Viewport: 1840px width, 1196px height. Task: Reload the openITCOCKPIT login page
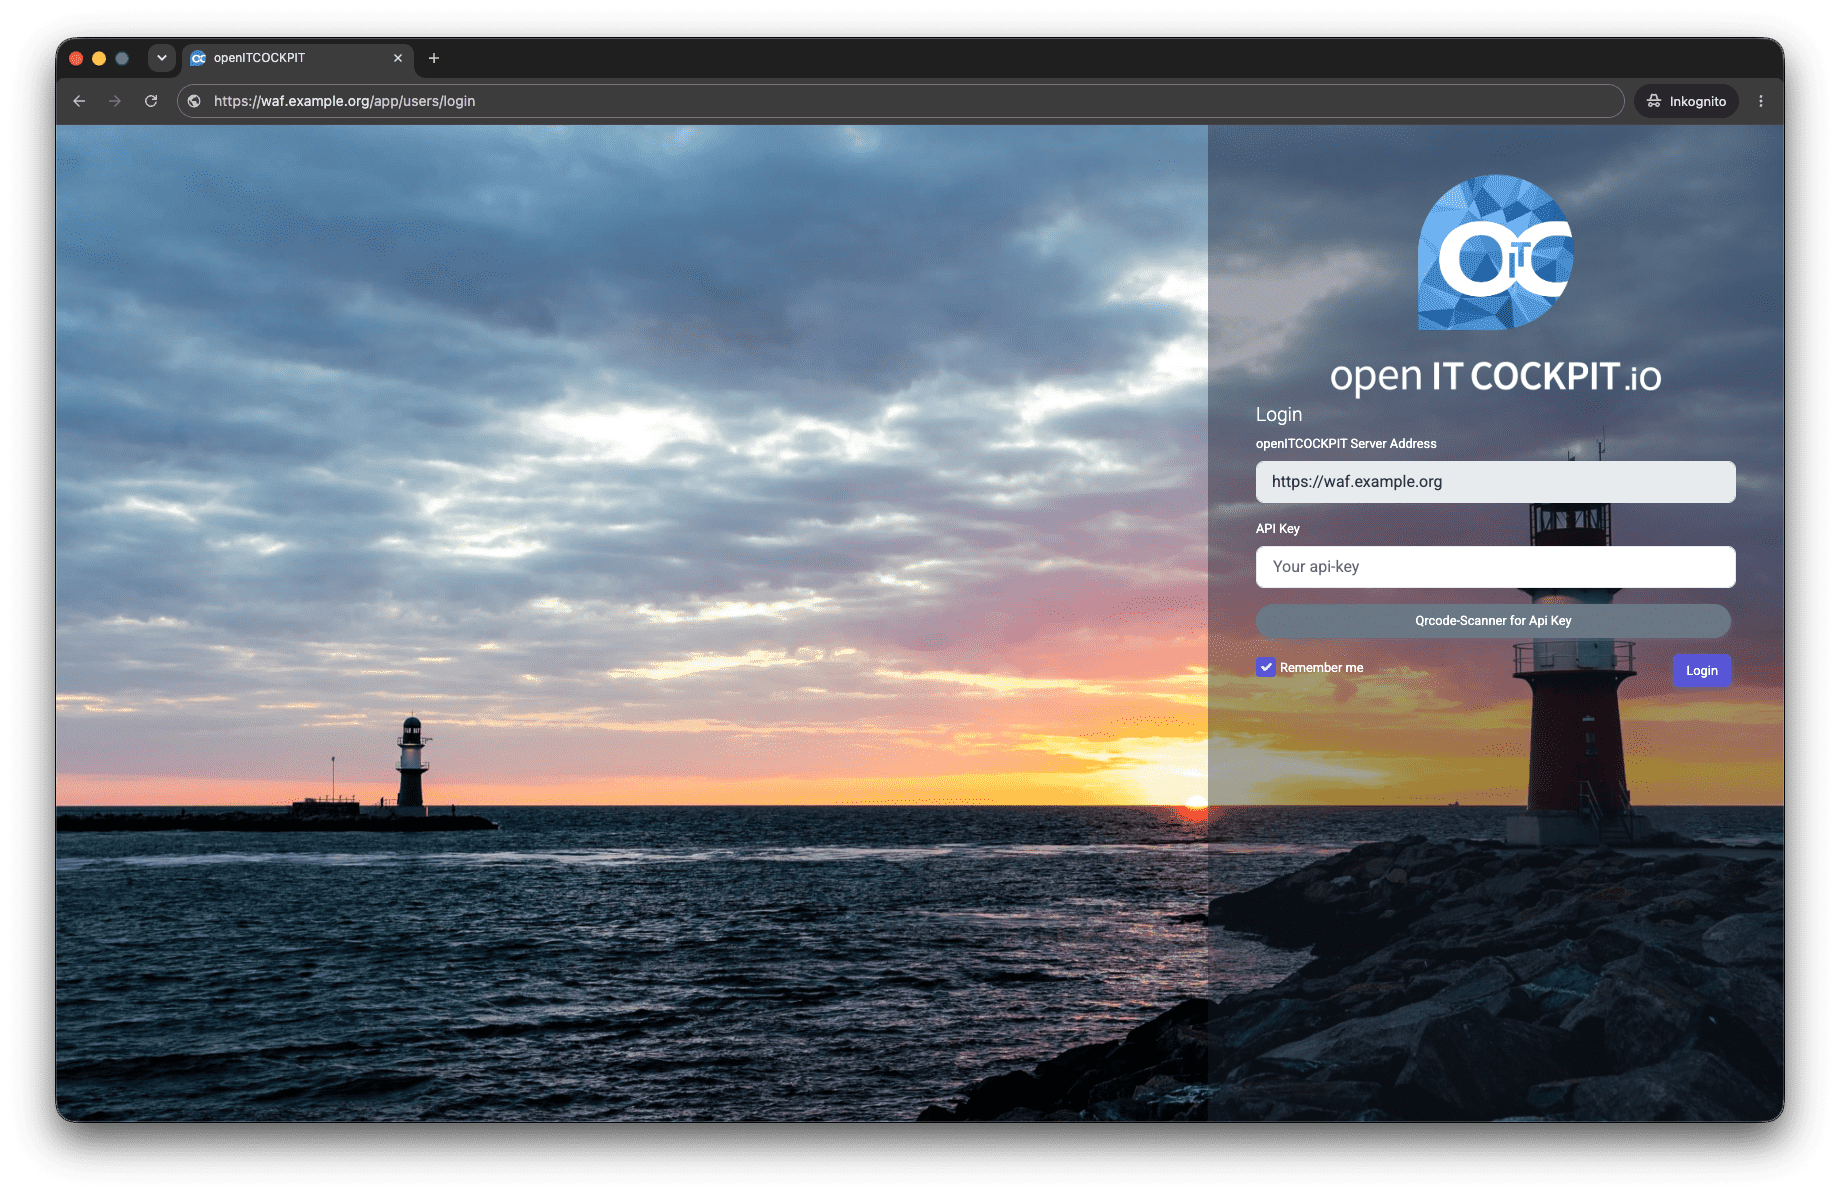coord(151,101)
